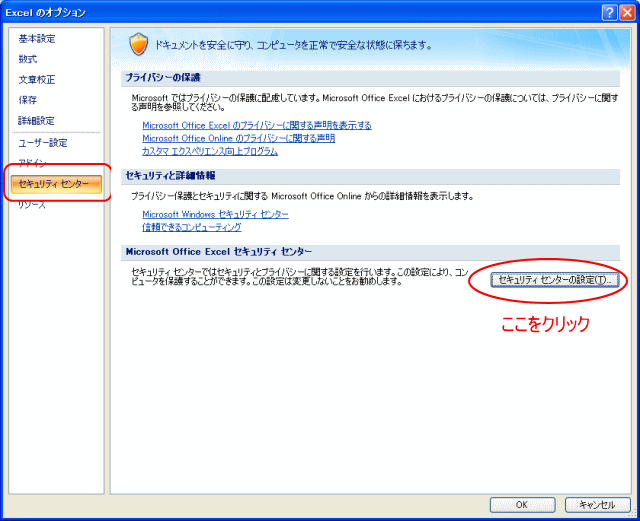640x521 pixels.
Task: Open Excel privacy statement link
Action: [257, 125]
